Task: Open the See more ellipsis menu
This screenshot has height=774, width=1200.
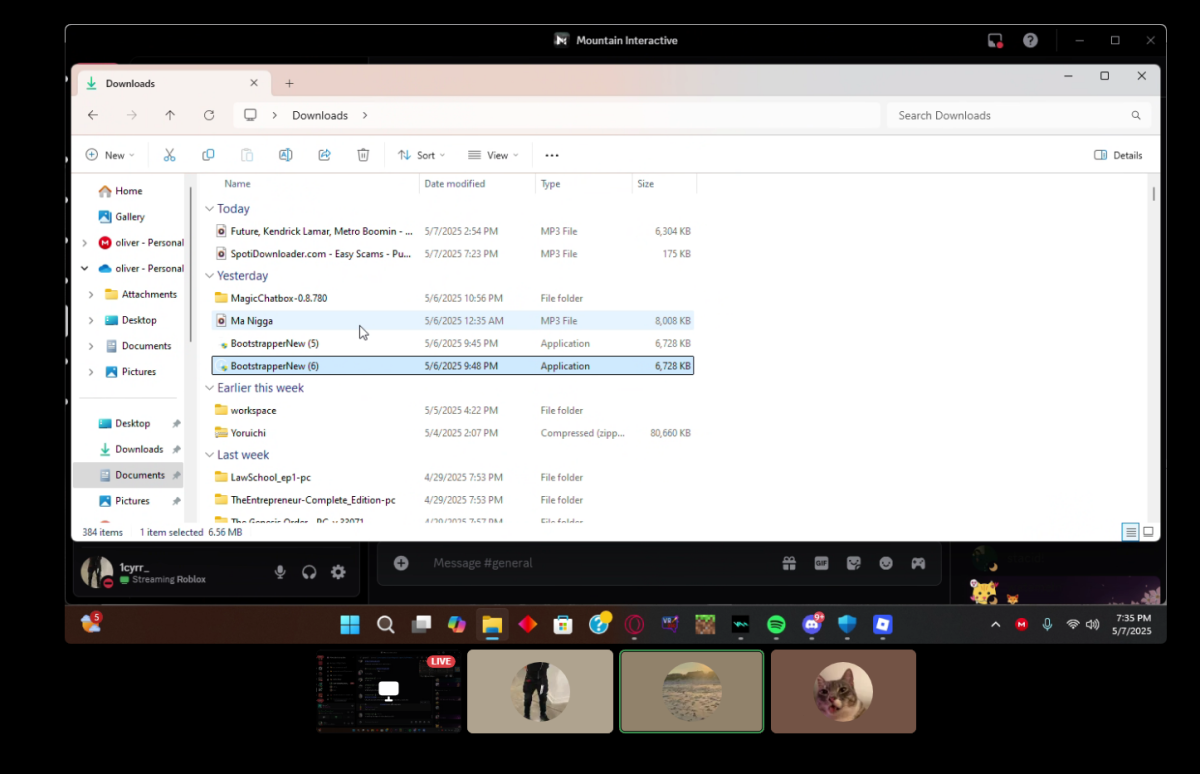Action: click(552, 155)
